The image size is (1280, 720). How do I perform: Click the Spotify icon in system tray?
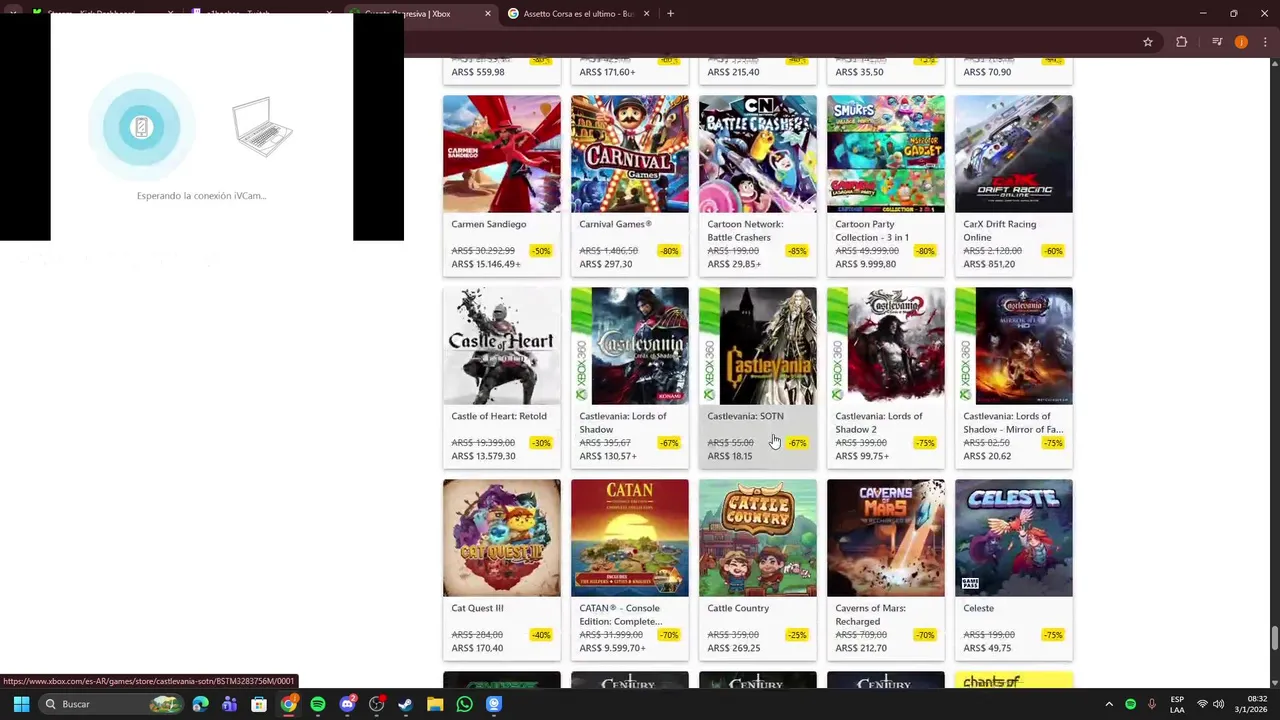pyautogui.click(x=1131, y=704)
